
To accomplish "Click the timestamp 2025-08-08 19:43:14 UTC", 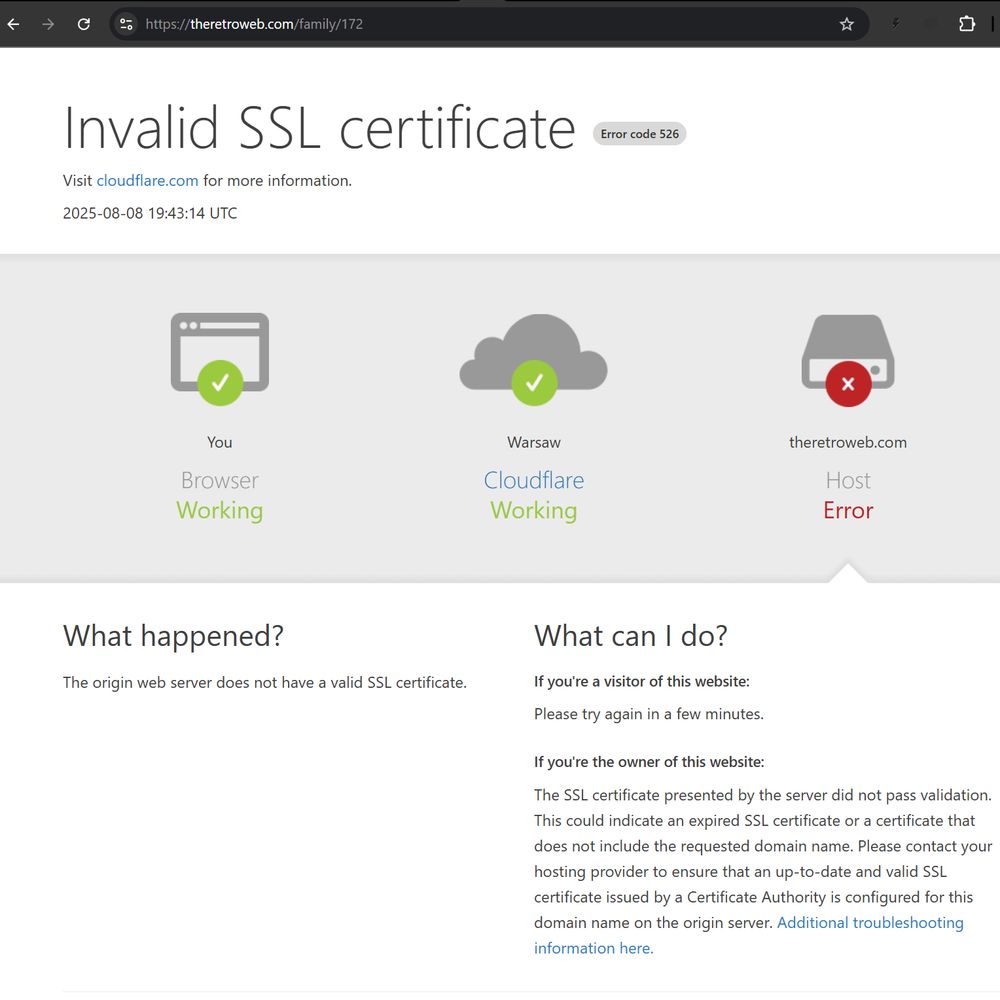I will click(x=150, y=213).
